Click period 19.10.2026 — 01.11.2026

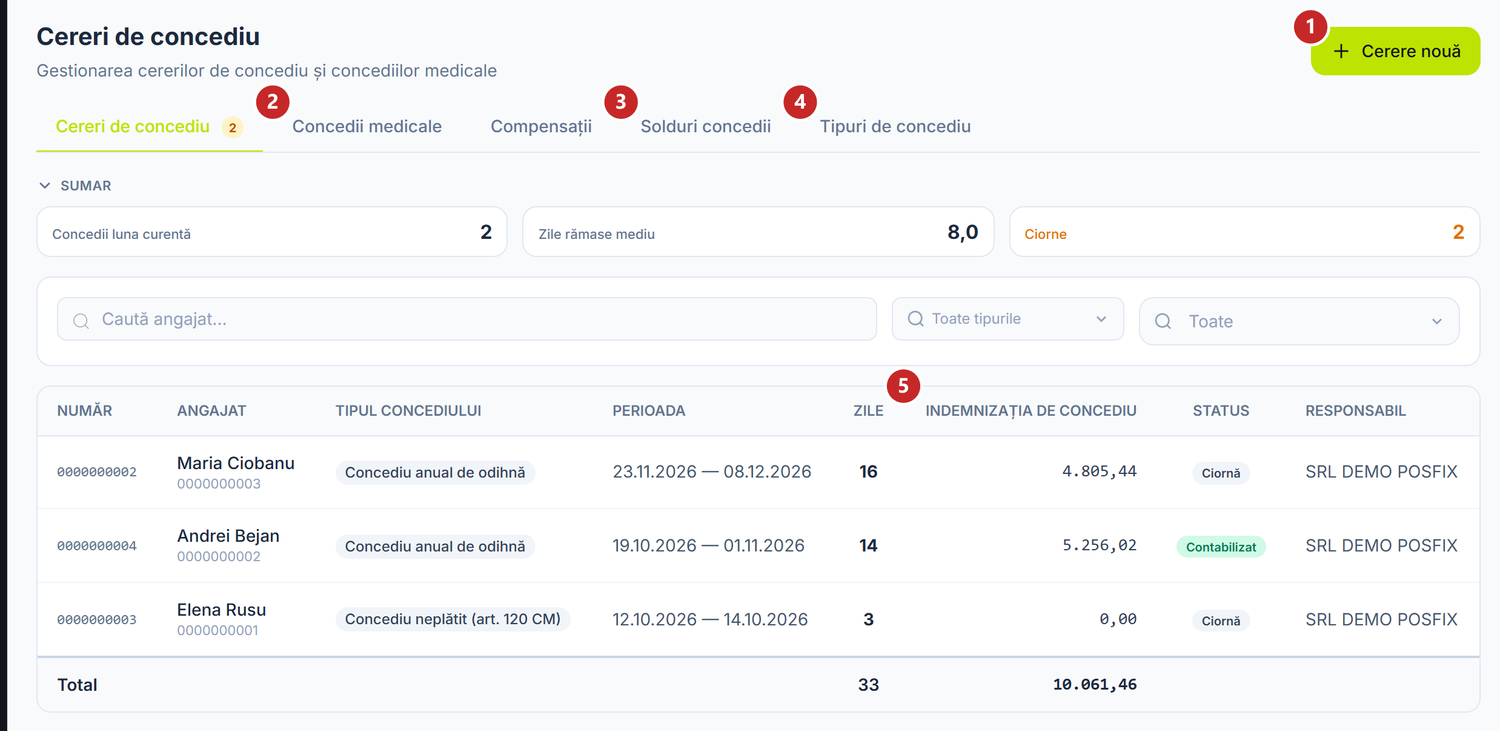[x=709, y=546]
